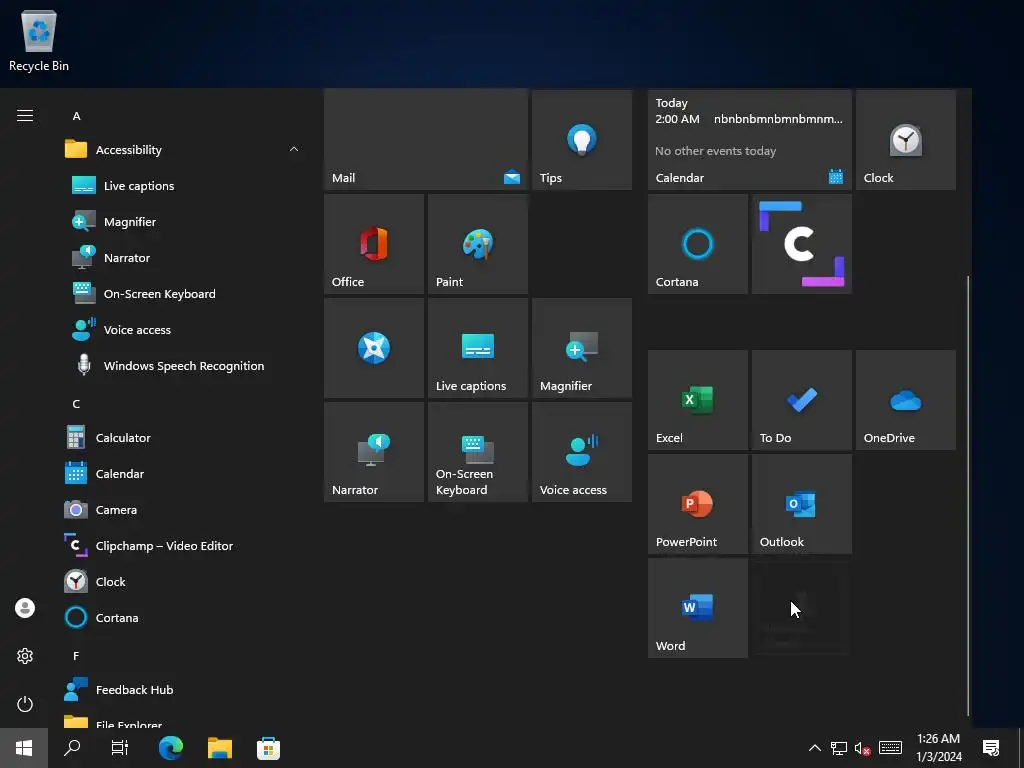Launch Microsoft Edge from the taskbar

[171, 748]
